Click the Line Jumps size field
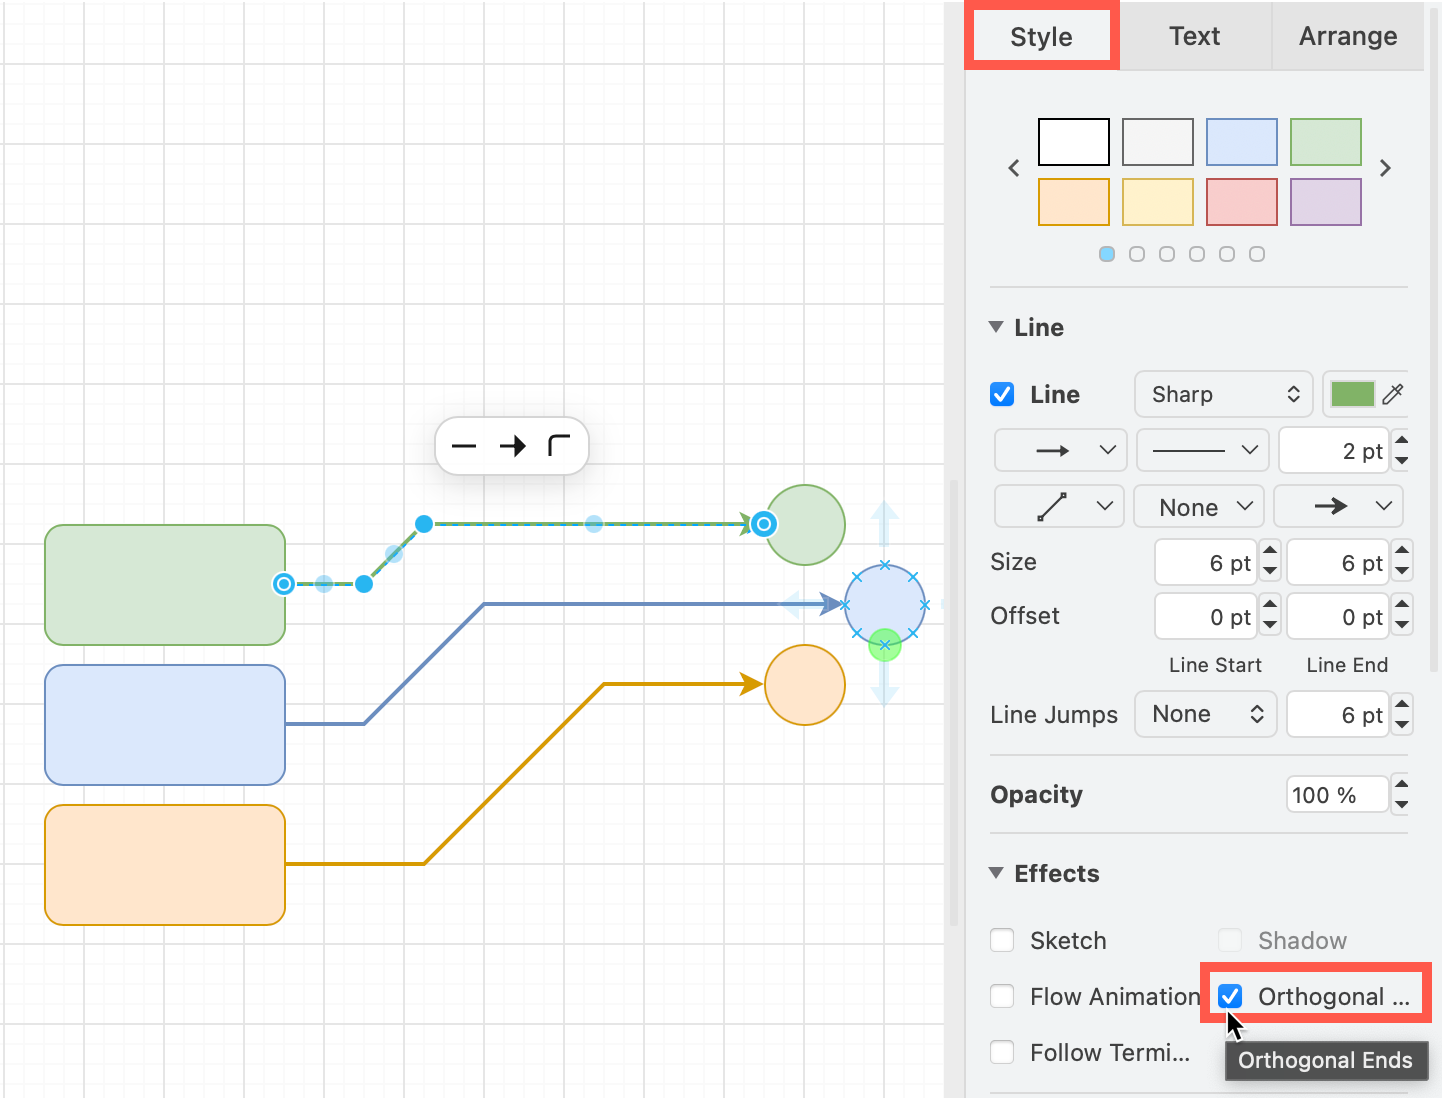Viewport: 1442px width, 1098px height. (1338, 714)
